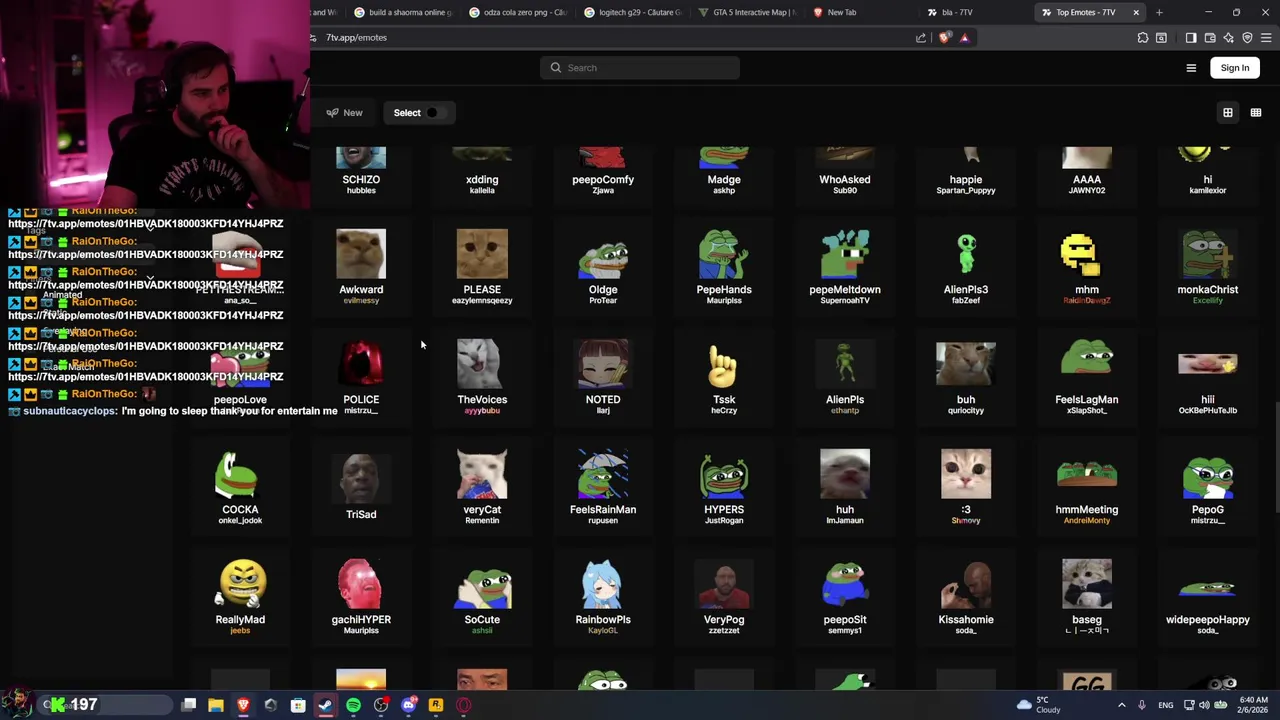
Task: Click Brave Rewards triangle icon
Action: (x=964, y=38)
